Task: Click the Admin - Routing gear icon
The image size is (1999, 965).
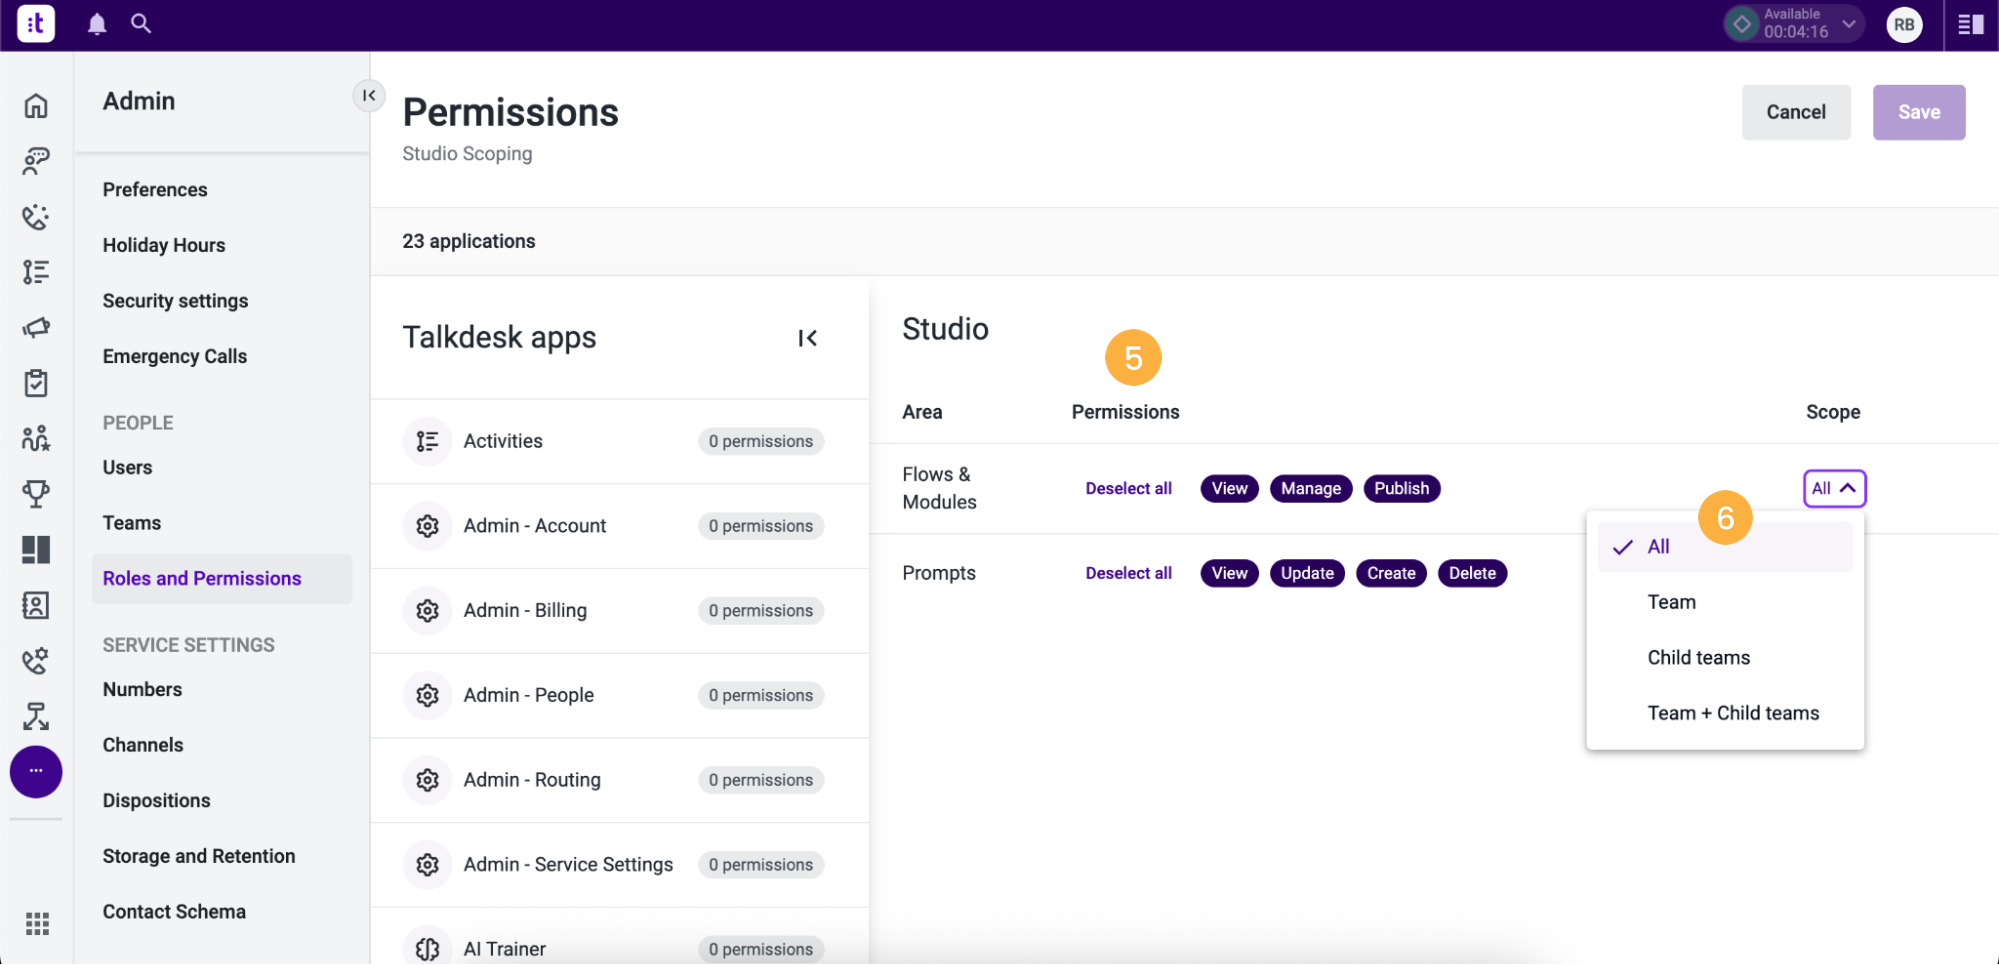Action: 428,780
